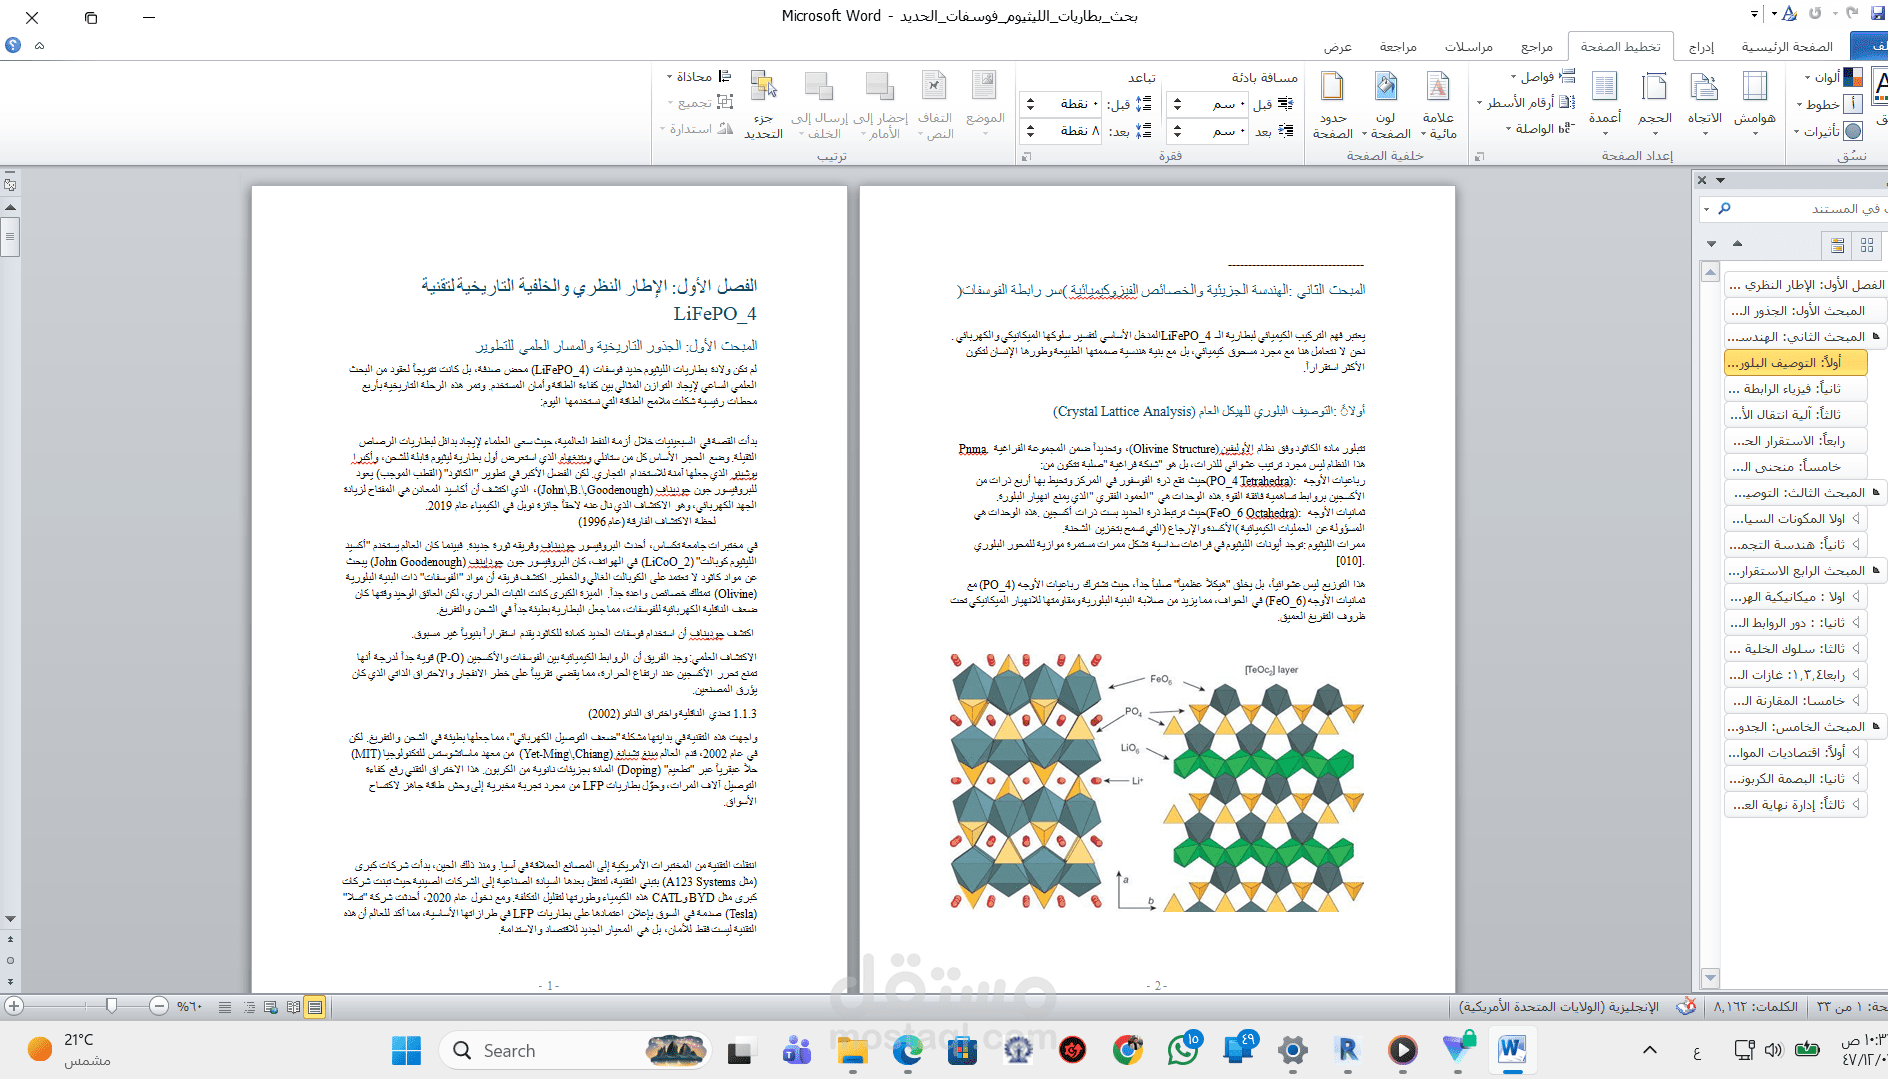Click the Windows taskbar Search box
The width and height of the screenshot is (1888, 1079).
575,1050
